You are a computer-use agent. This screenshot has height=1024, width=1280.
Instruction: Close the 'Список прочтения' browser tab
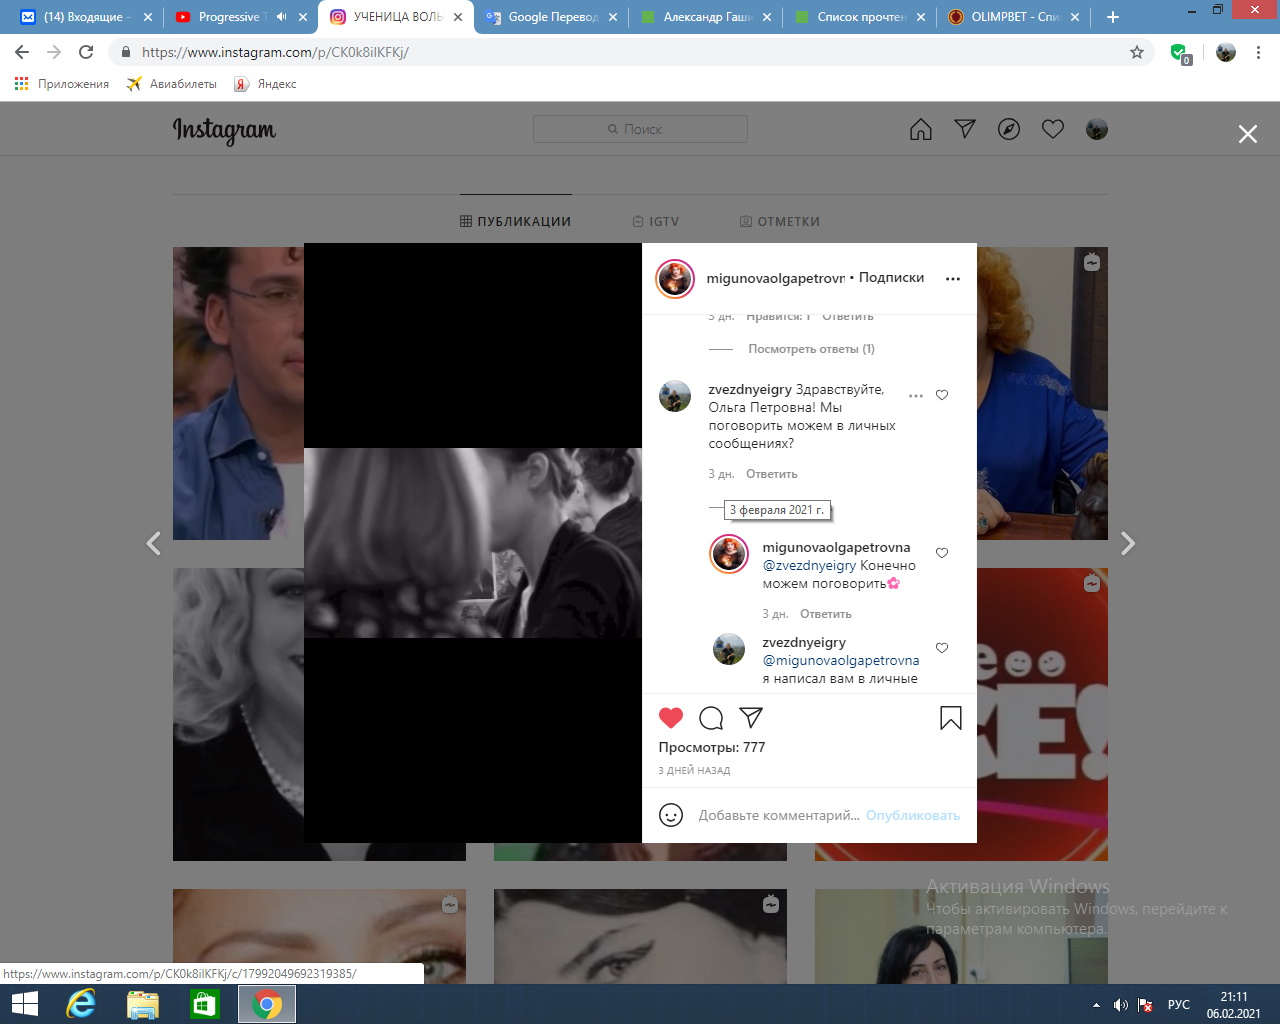[x=921, y=17]
